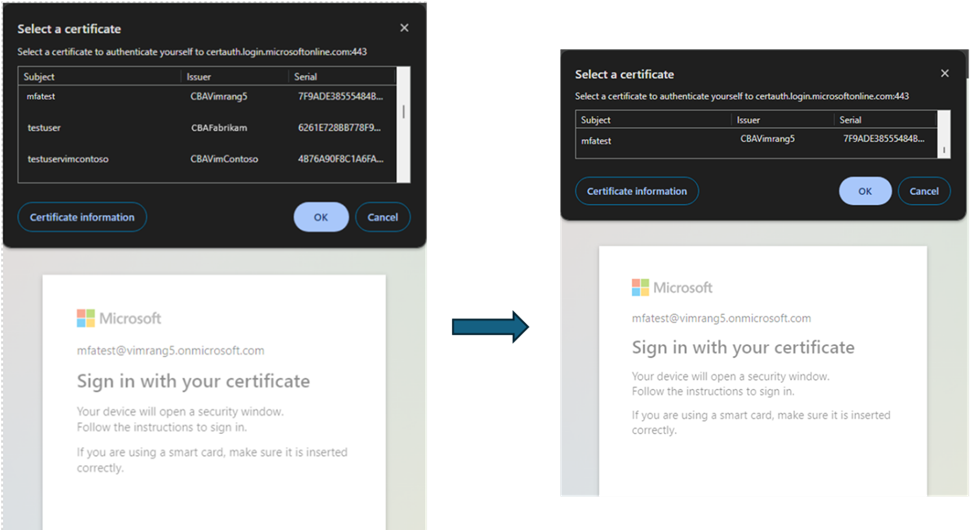The width and height of the screenshot is (974, 530).
Task: Cancel the left certificate selection dialog
Action: (383, 217)
